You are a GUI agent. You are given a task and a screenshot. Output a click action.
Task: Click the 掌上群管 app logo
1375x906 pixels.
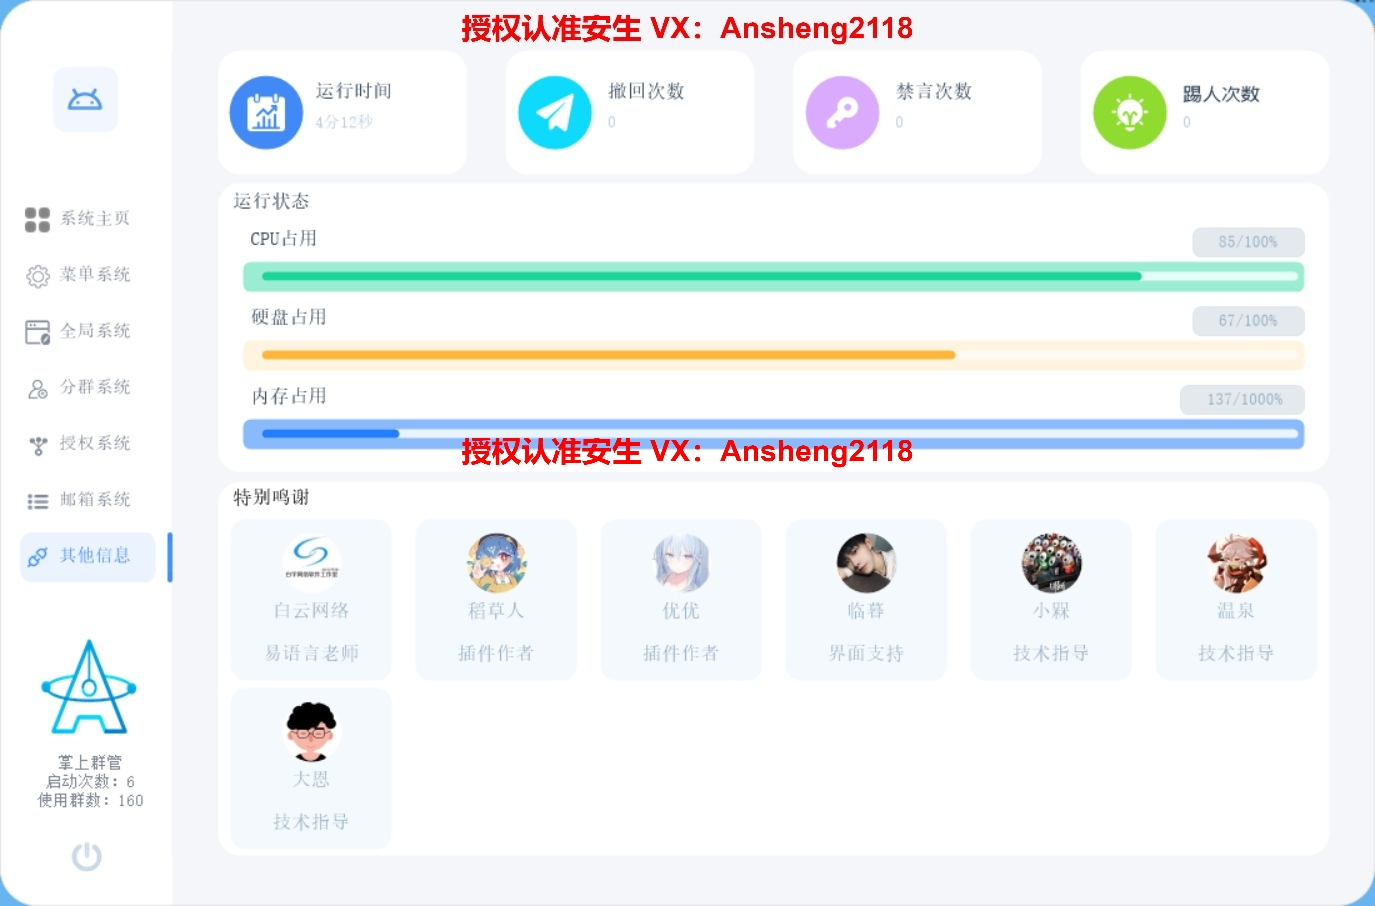pos(89,688)
